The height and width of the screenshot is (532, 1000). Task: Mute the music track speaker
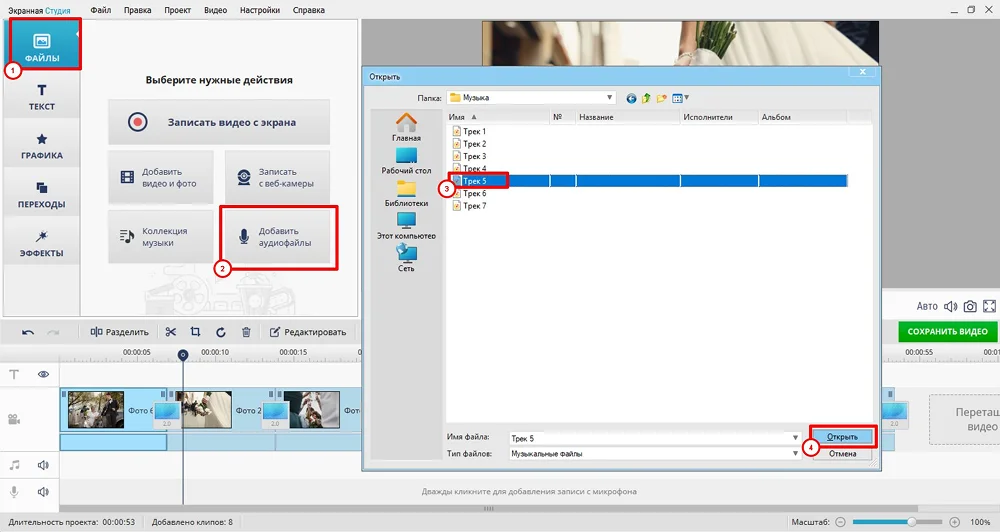44,465
